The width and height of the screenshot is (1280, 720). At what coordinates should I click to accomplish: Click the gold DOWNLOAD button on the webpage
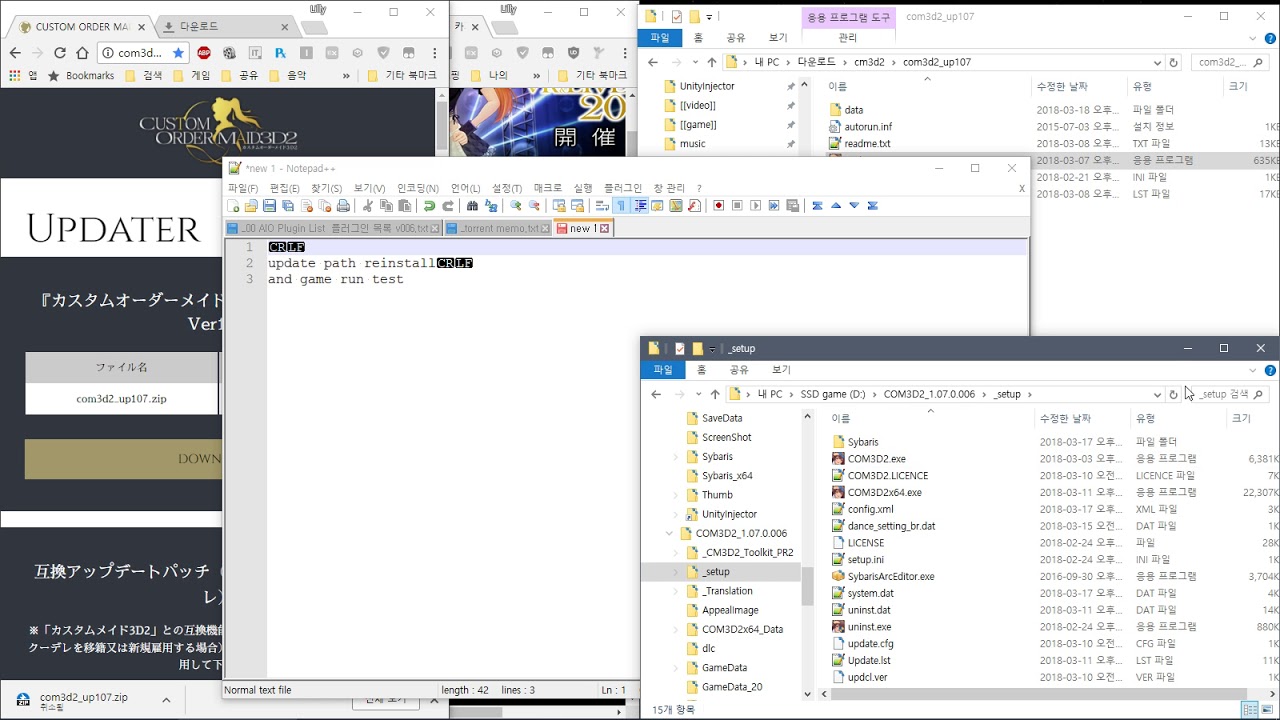123,459
